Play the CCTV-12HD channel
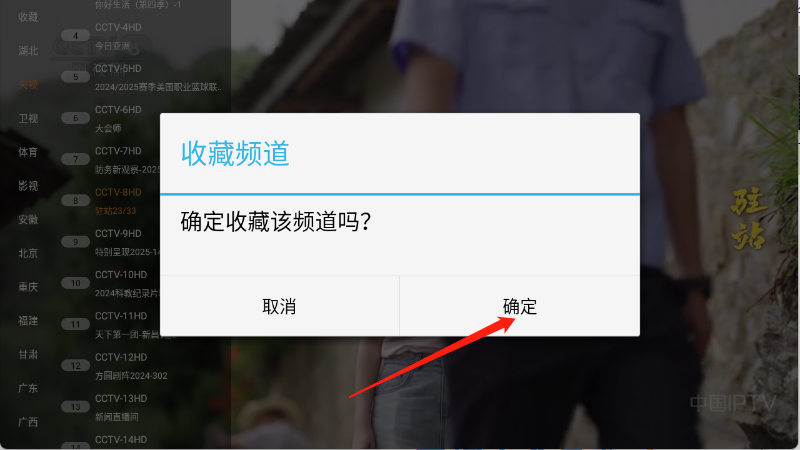 (121, 357)
